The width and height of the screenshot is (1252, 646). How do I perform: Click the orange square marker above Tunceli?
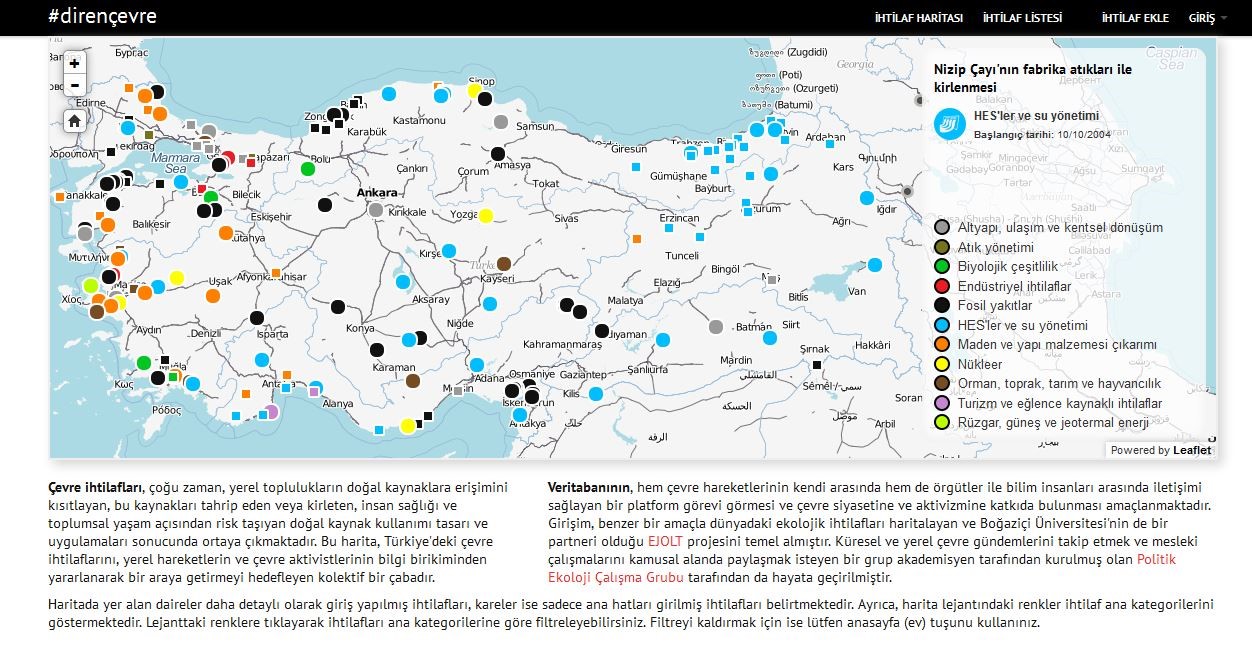tap(637, 239)
